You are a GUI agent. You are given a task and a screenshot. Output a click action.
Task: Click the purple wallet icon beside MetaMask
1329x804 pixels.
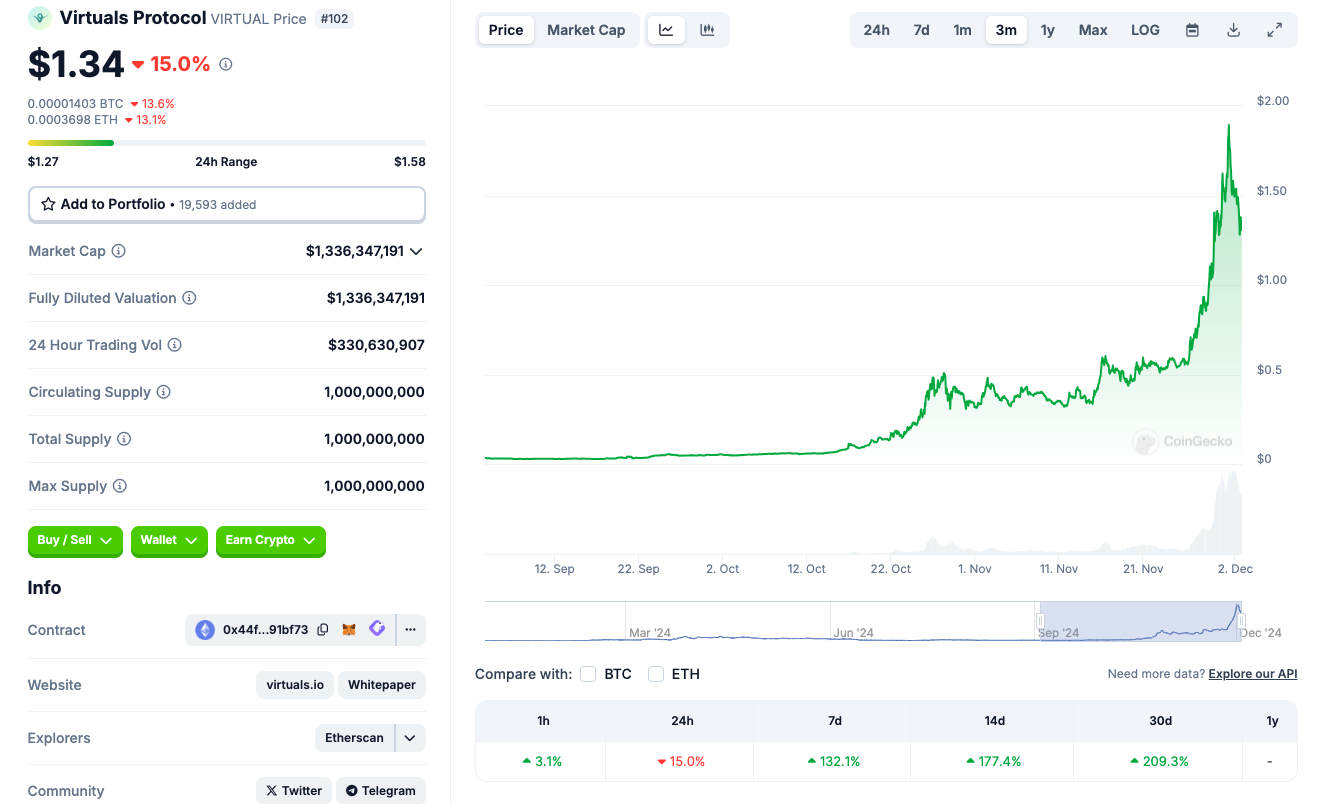377,629
